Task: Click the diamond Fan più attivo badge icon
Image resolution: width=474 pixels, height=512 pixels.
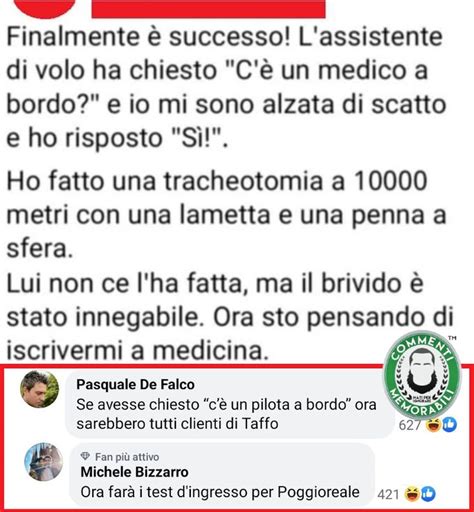Action: [85, 456]
